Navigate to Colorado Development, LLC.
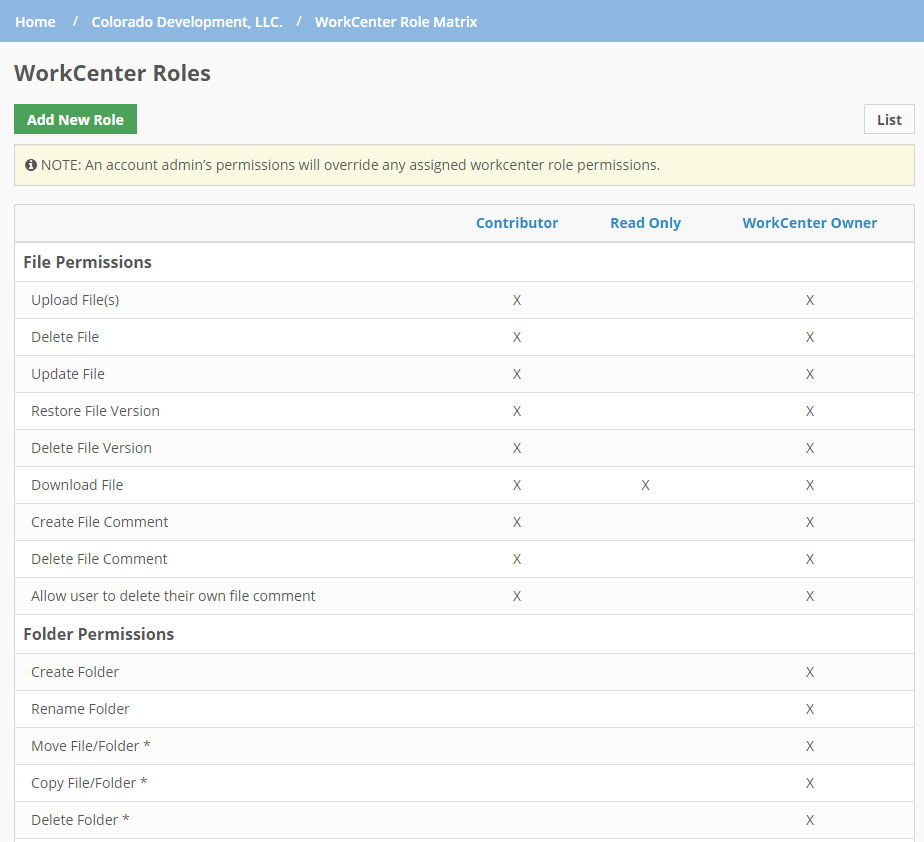Screen dimensions: 924x842 (x=186, y=21)
